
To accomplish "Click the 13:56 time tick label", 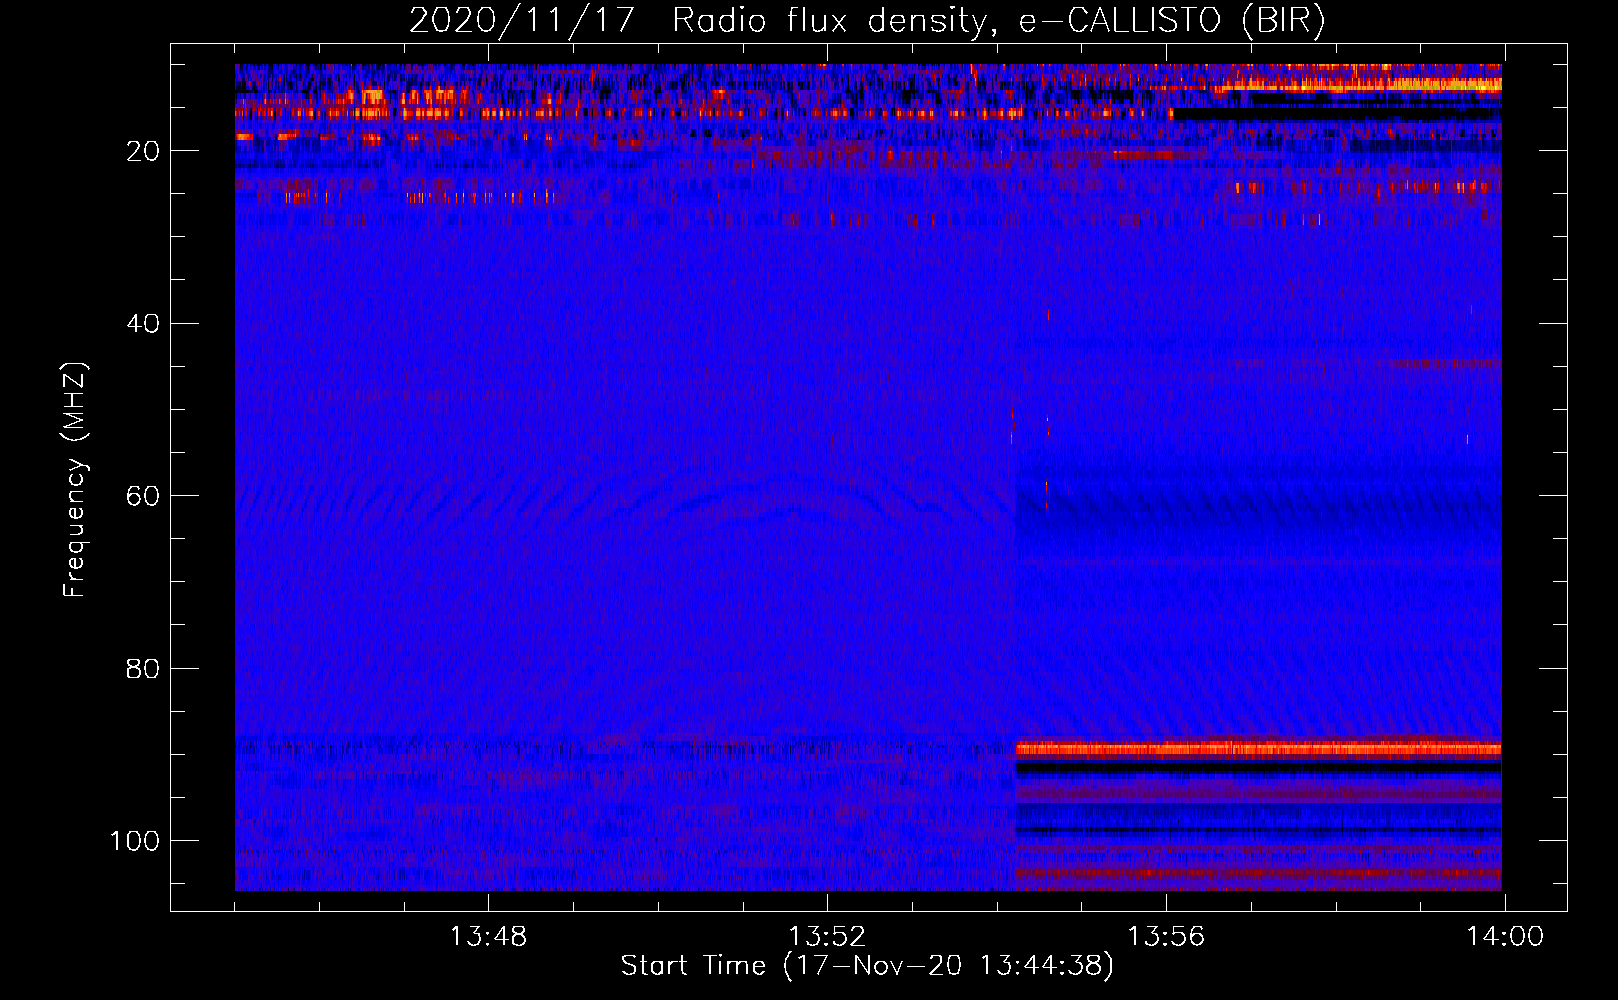I will [x=1166, y=937].
